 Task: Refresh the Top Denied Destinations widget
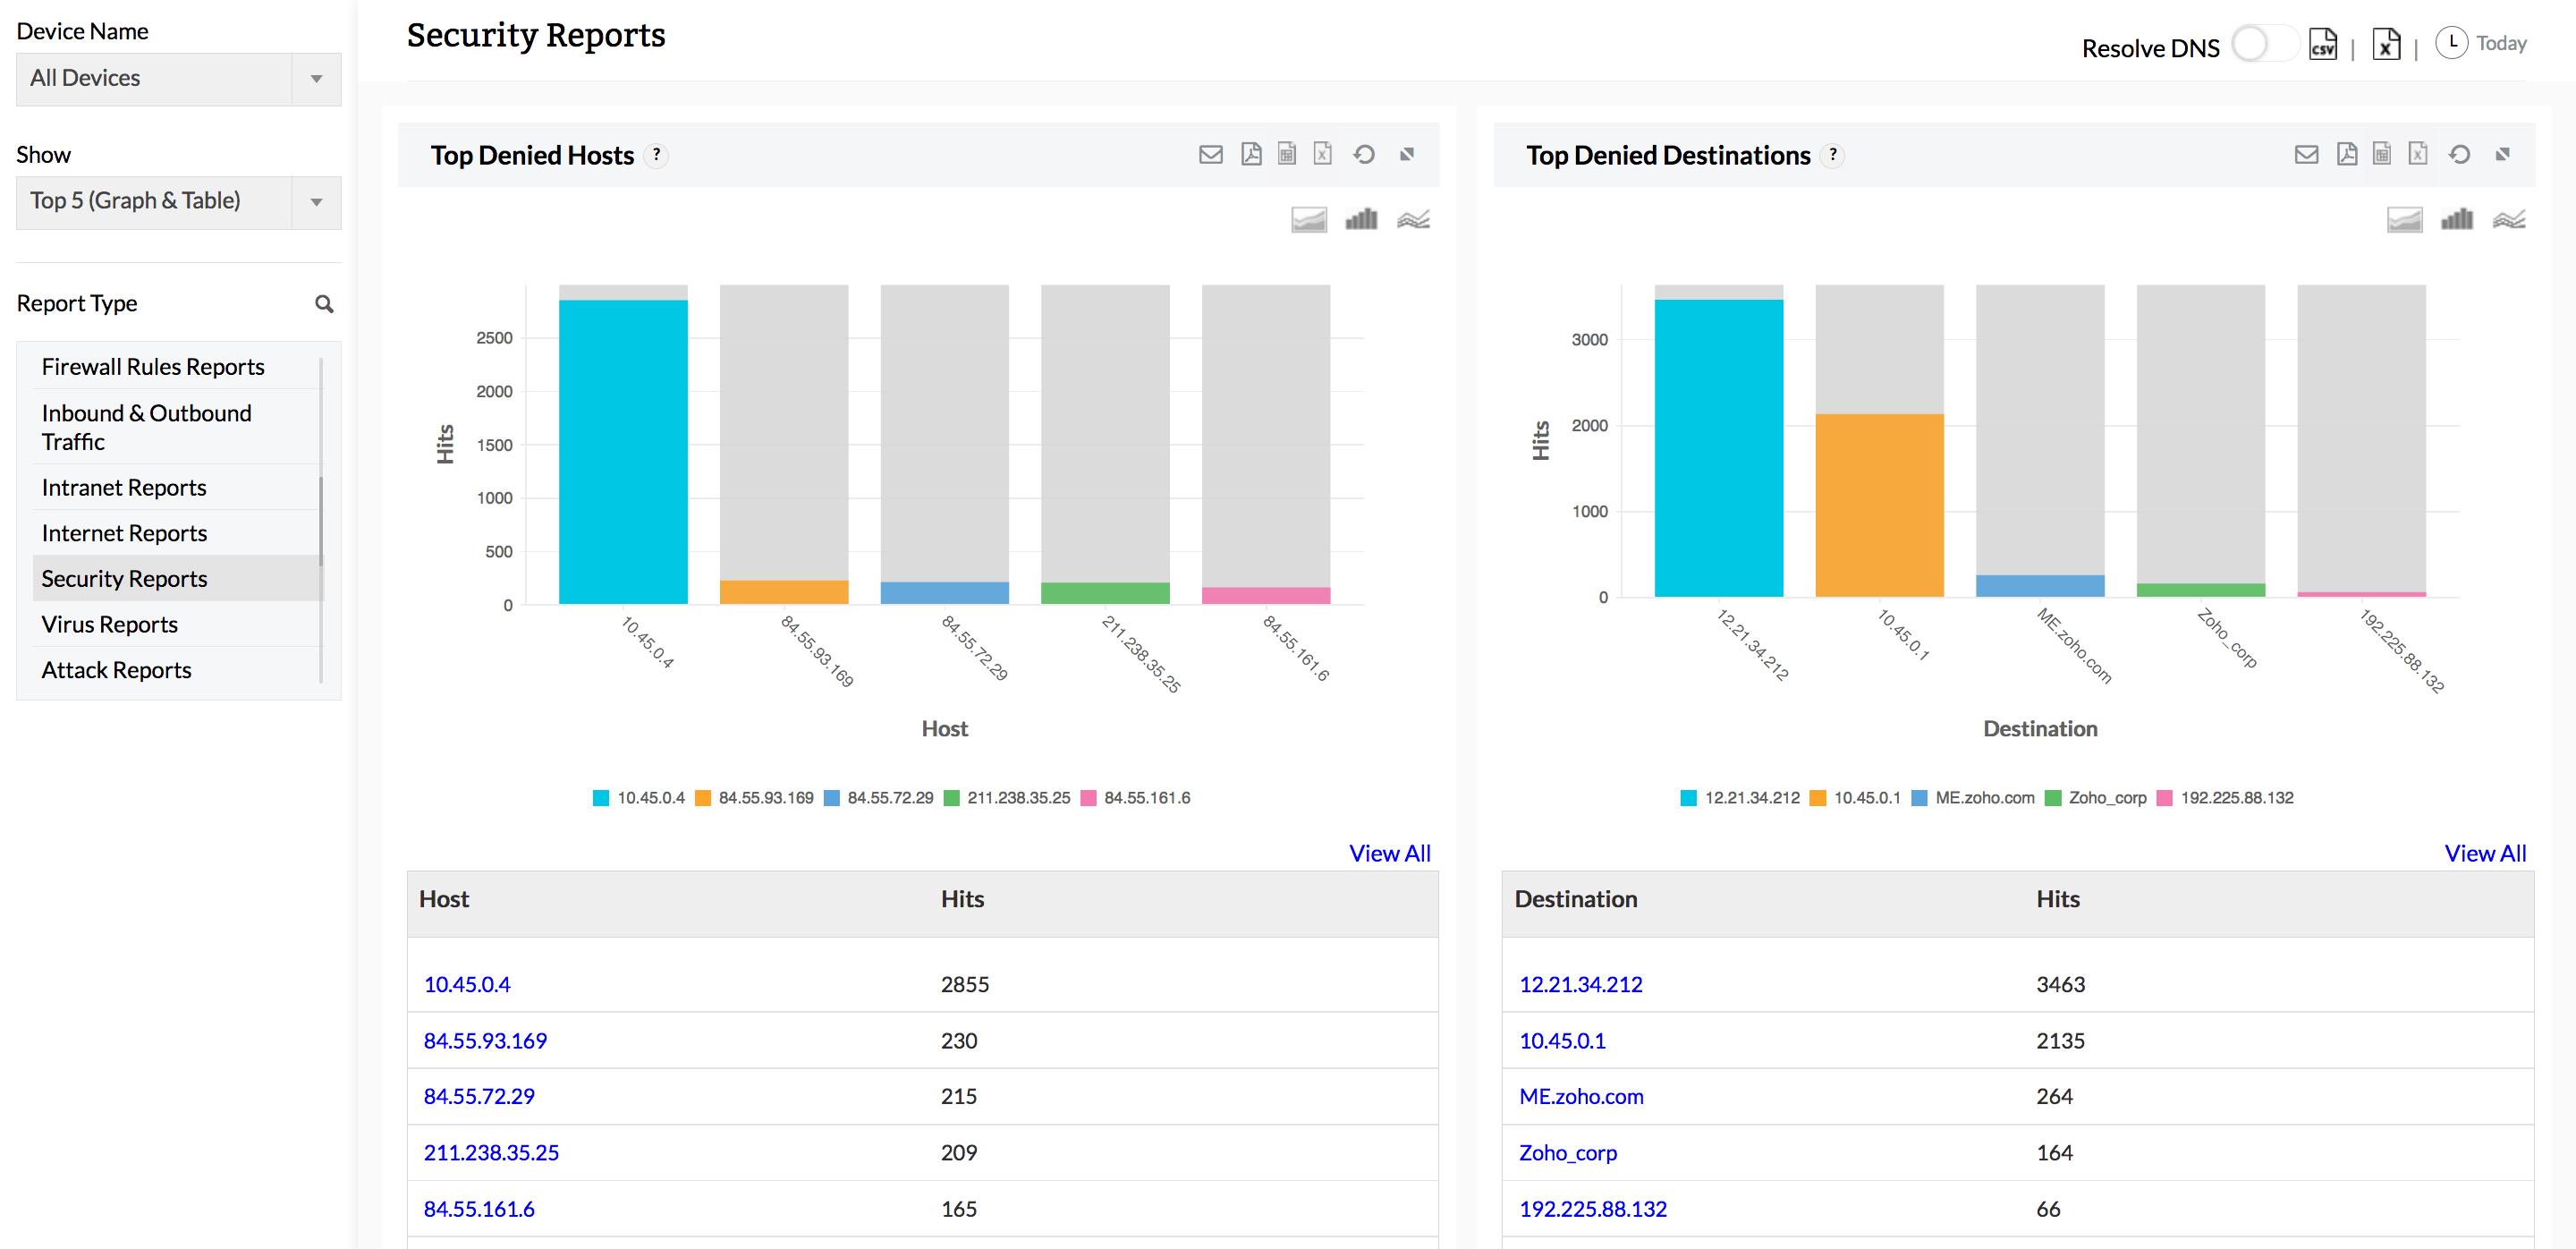2460,154
